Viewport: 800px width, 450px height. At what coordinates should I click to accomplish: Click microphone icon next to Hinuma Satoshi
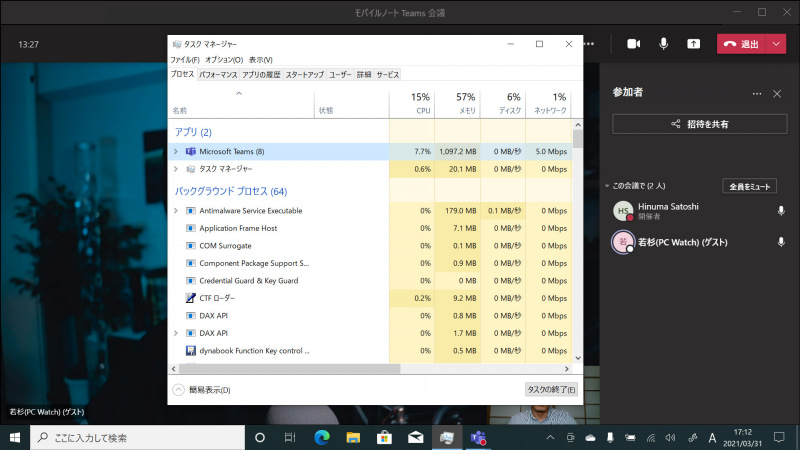pos(781,210)
